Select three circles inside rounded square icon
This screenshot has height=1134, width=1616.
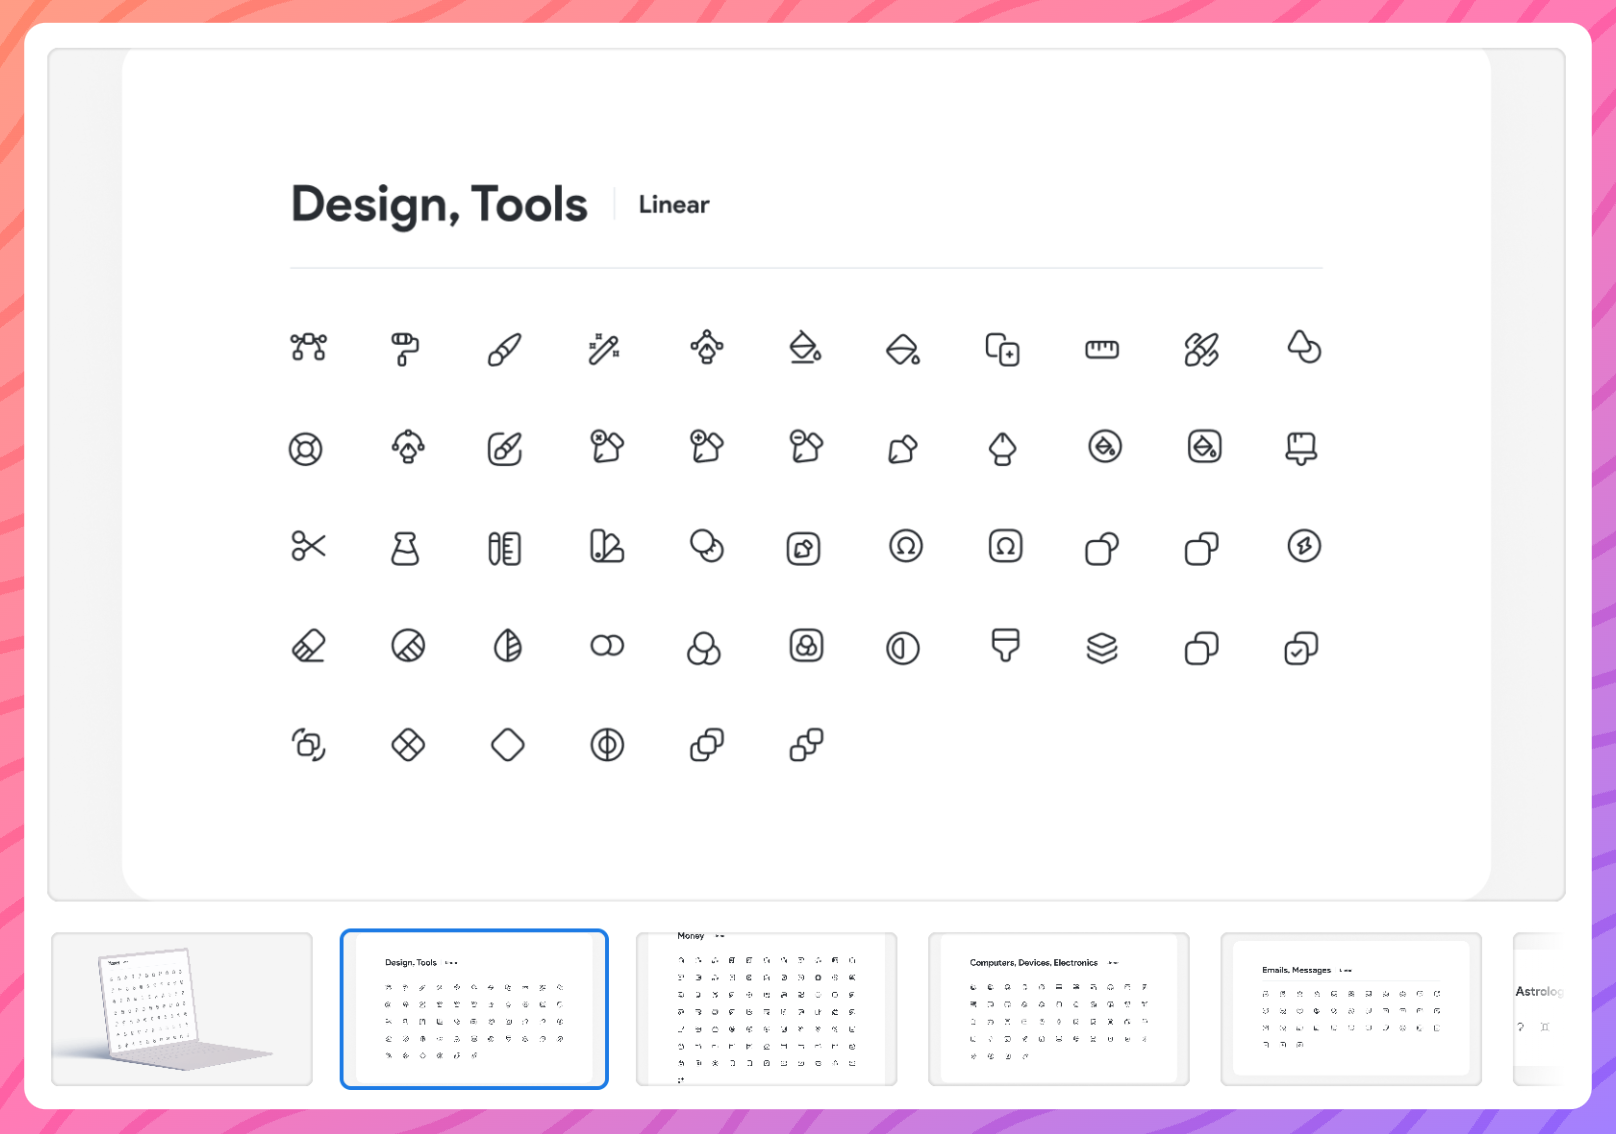(x=806, y=646)
